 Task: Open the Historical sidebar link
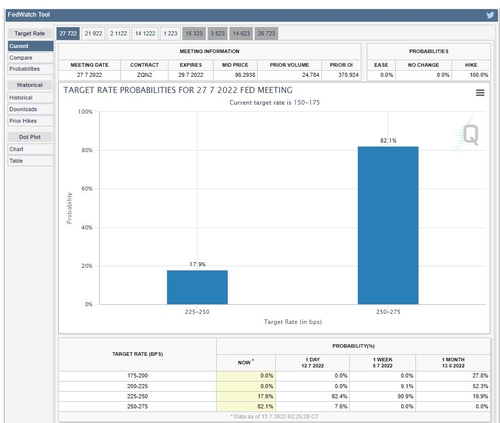(x=30, y=98)
